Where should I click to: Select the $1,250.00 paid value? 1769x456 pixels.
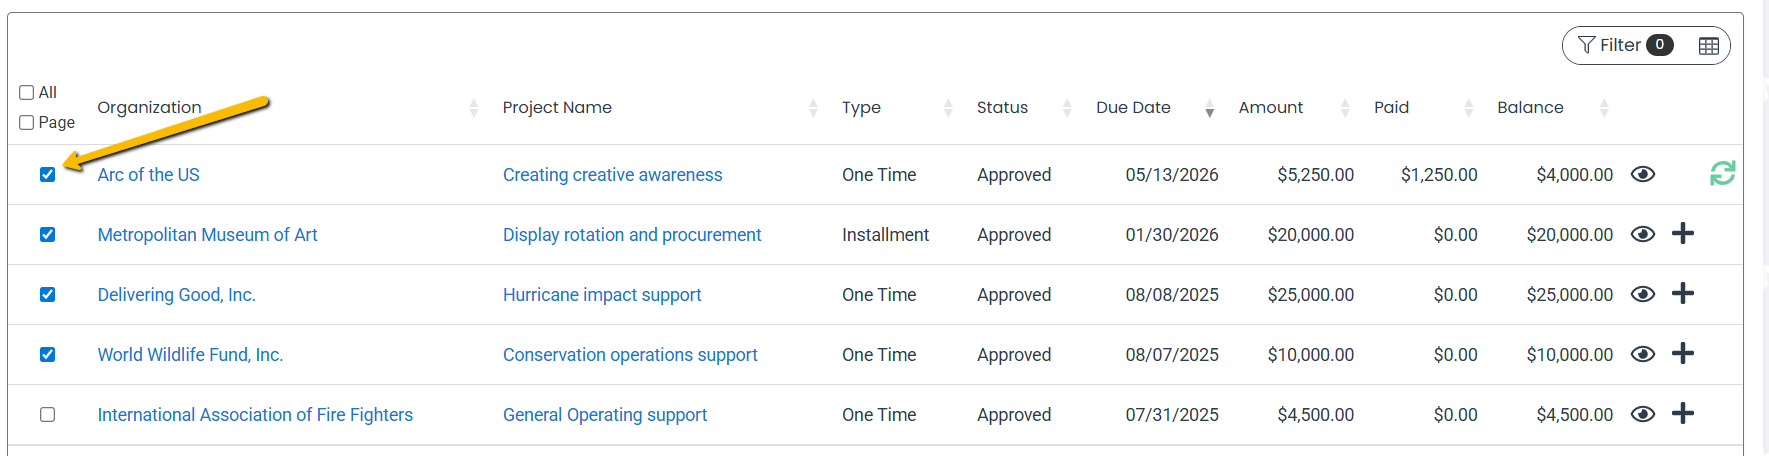[x=1439, y=175]
